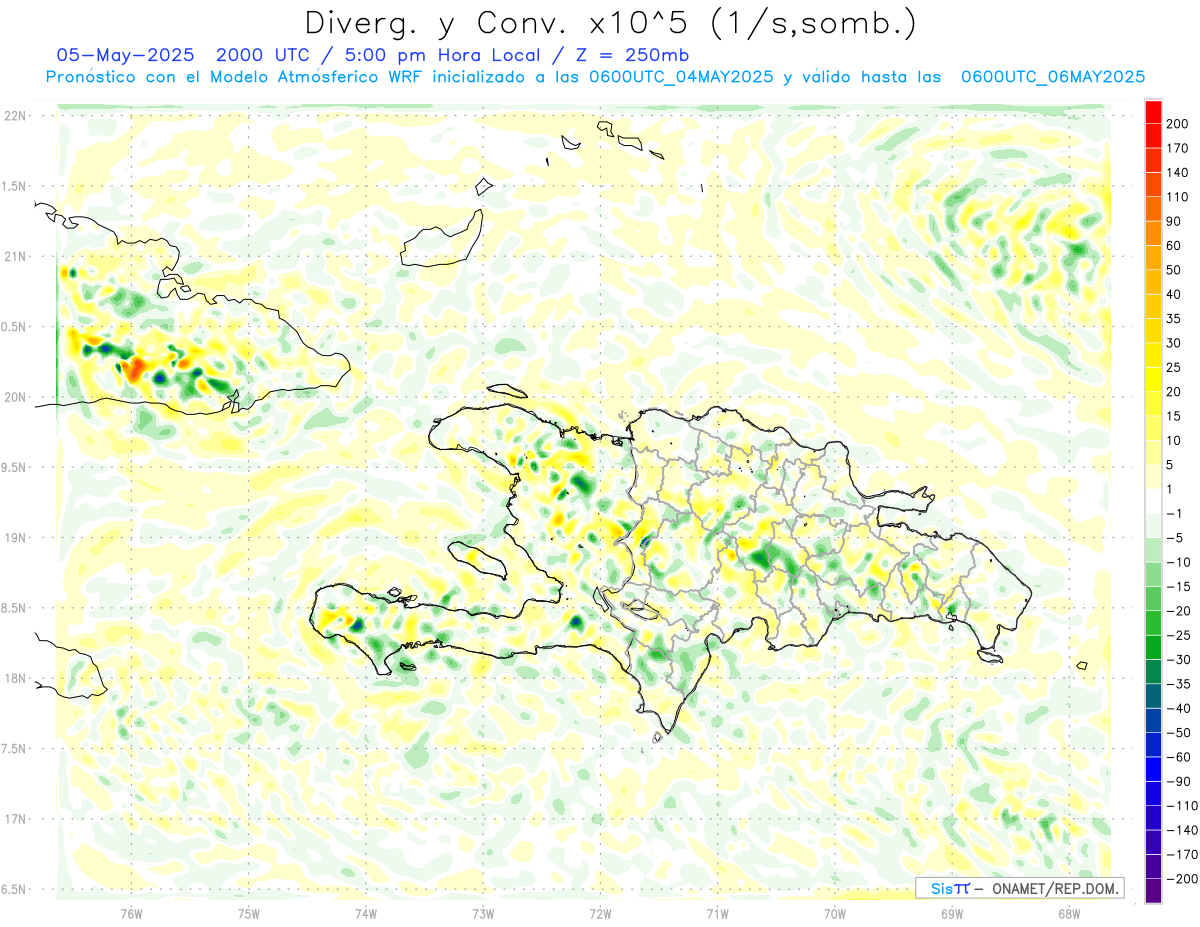This screenshot has height=927, width=1200.
Task: Click the "19N" latitude label
Action: pyautogui.click(x=15, y=538)
